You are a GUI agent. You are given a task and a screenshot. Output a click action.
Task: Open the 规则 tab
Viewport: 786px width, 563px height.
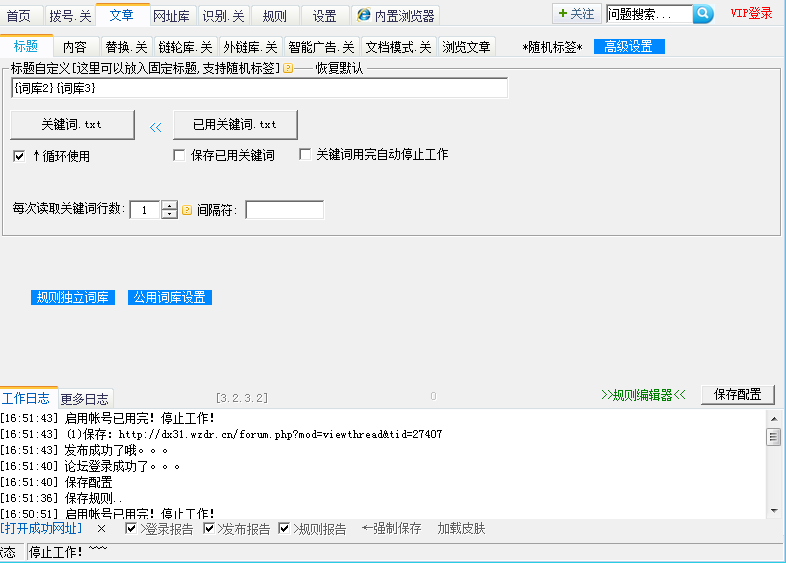coord(275,16)
